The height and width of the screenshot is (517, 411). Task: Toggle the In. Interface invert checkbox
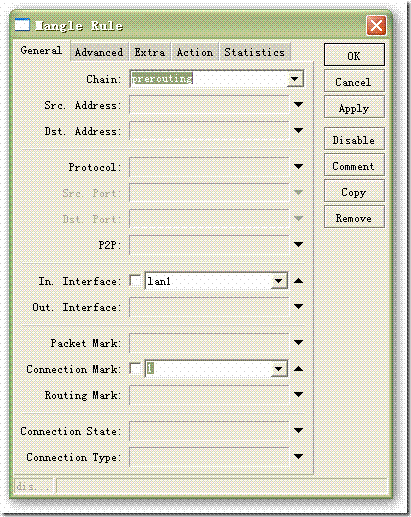(x=135, y=280)
